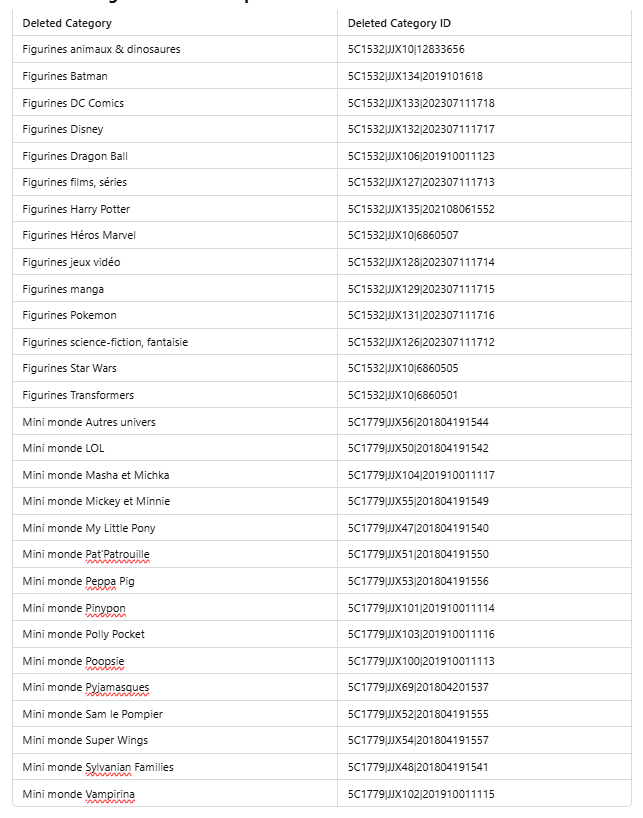Select the Mini monde My Little Pony cell
Screen dimensions: 643x818
89,528
